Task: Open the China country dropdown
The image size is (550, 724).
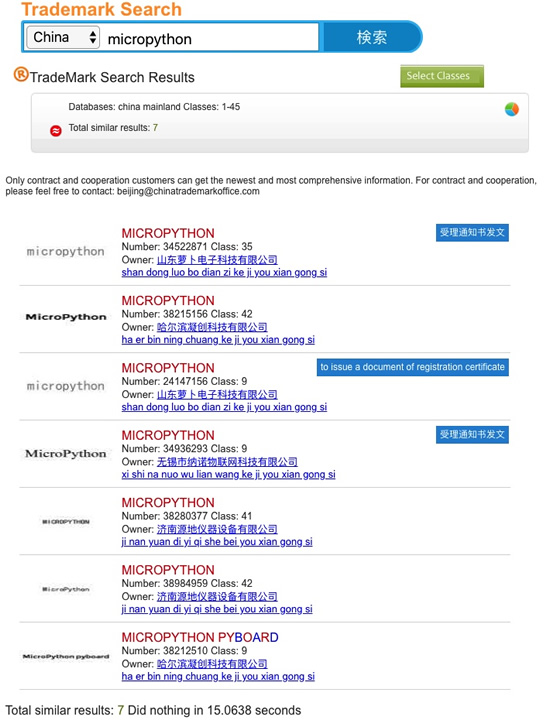Action: [63, 37]
